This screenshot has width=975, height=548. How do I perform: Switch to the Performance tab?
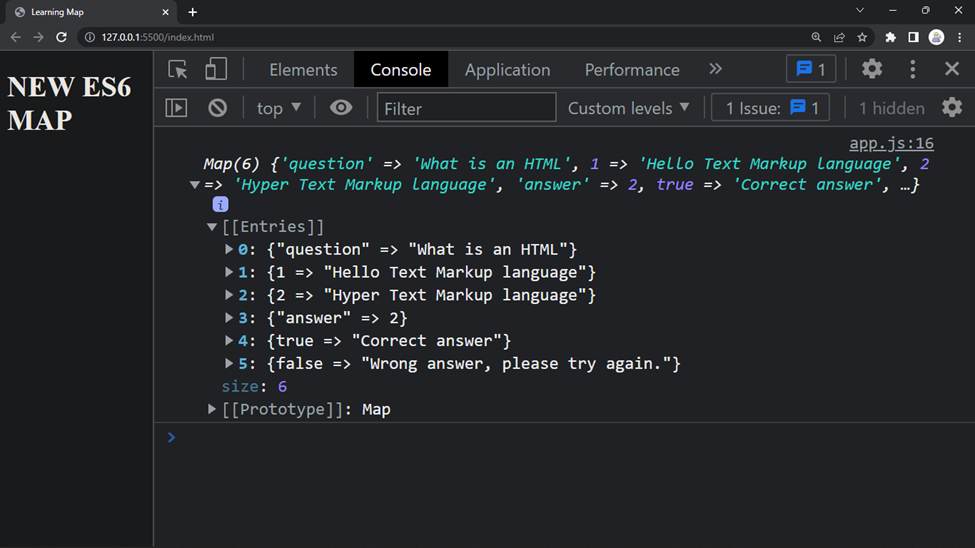point(632,70)
